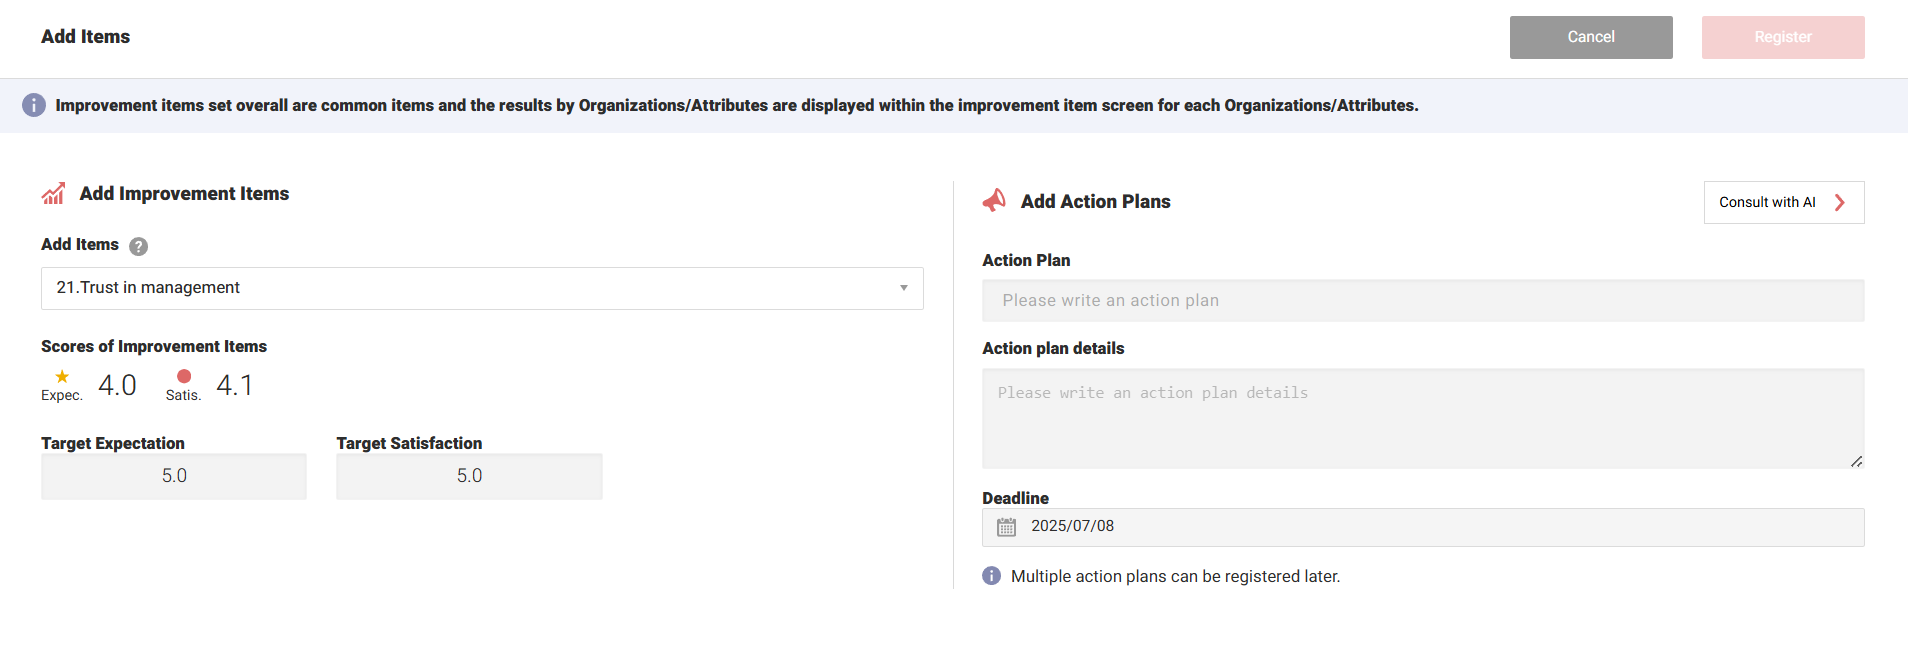Select the Action Plan text field

click(1424, 300)
